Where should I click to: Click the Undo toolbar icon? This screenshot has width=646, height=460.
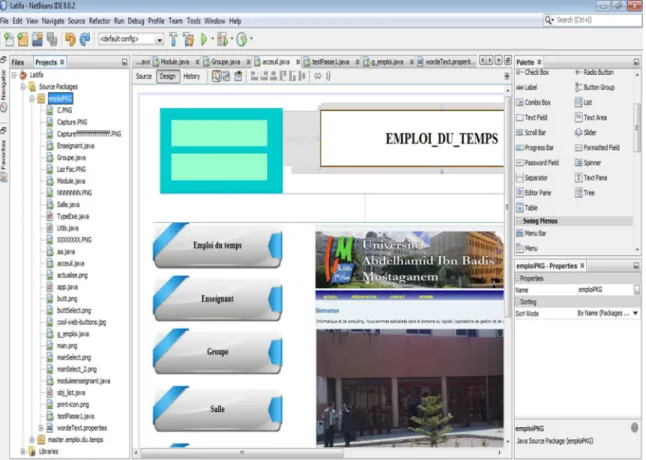click(70, 39)
